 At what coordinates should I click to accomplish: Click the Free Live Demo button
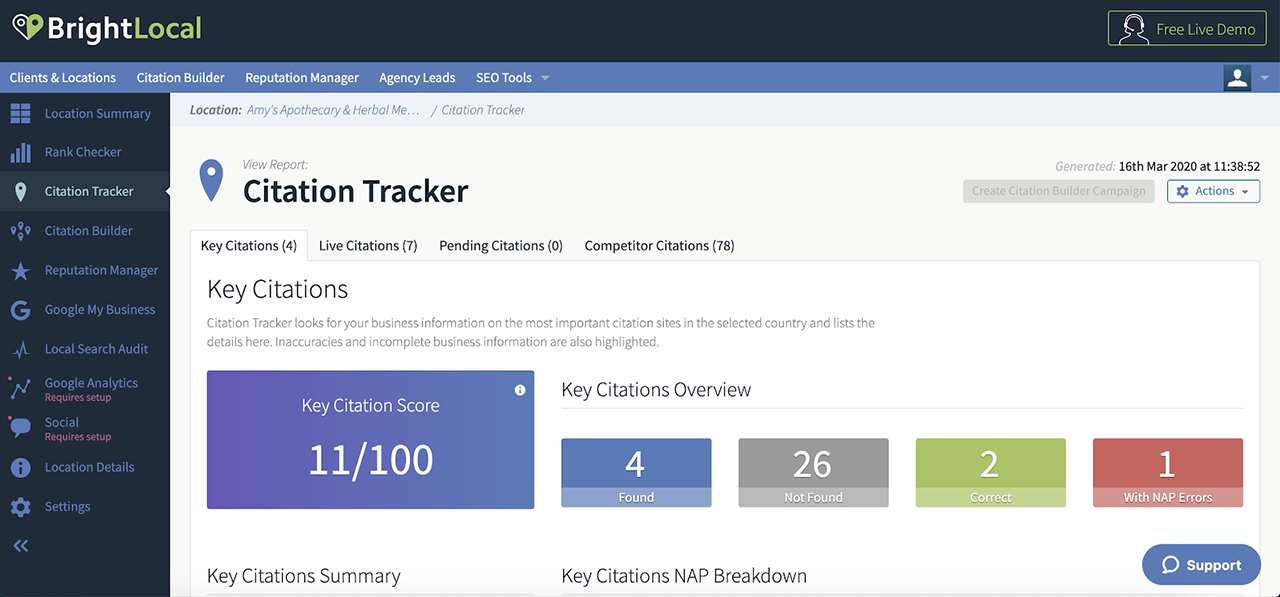coord(1187,29)
